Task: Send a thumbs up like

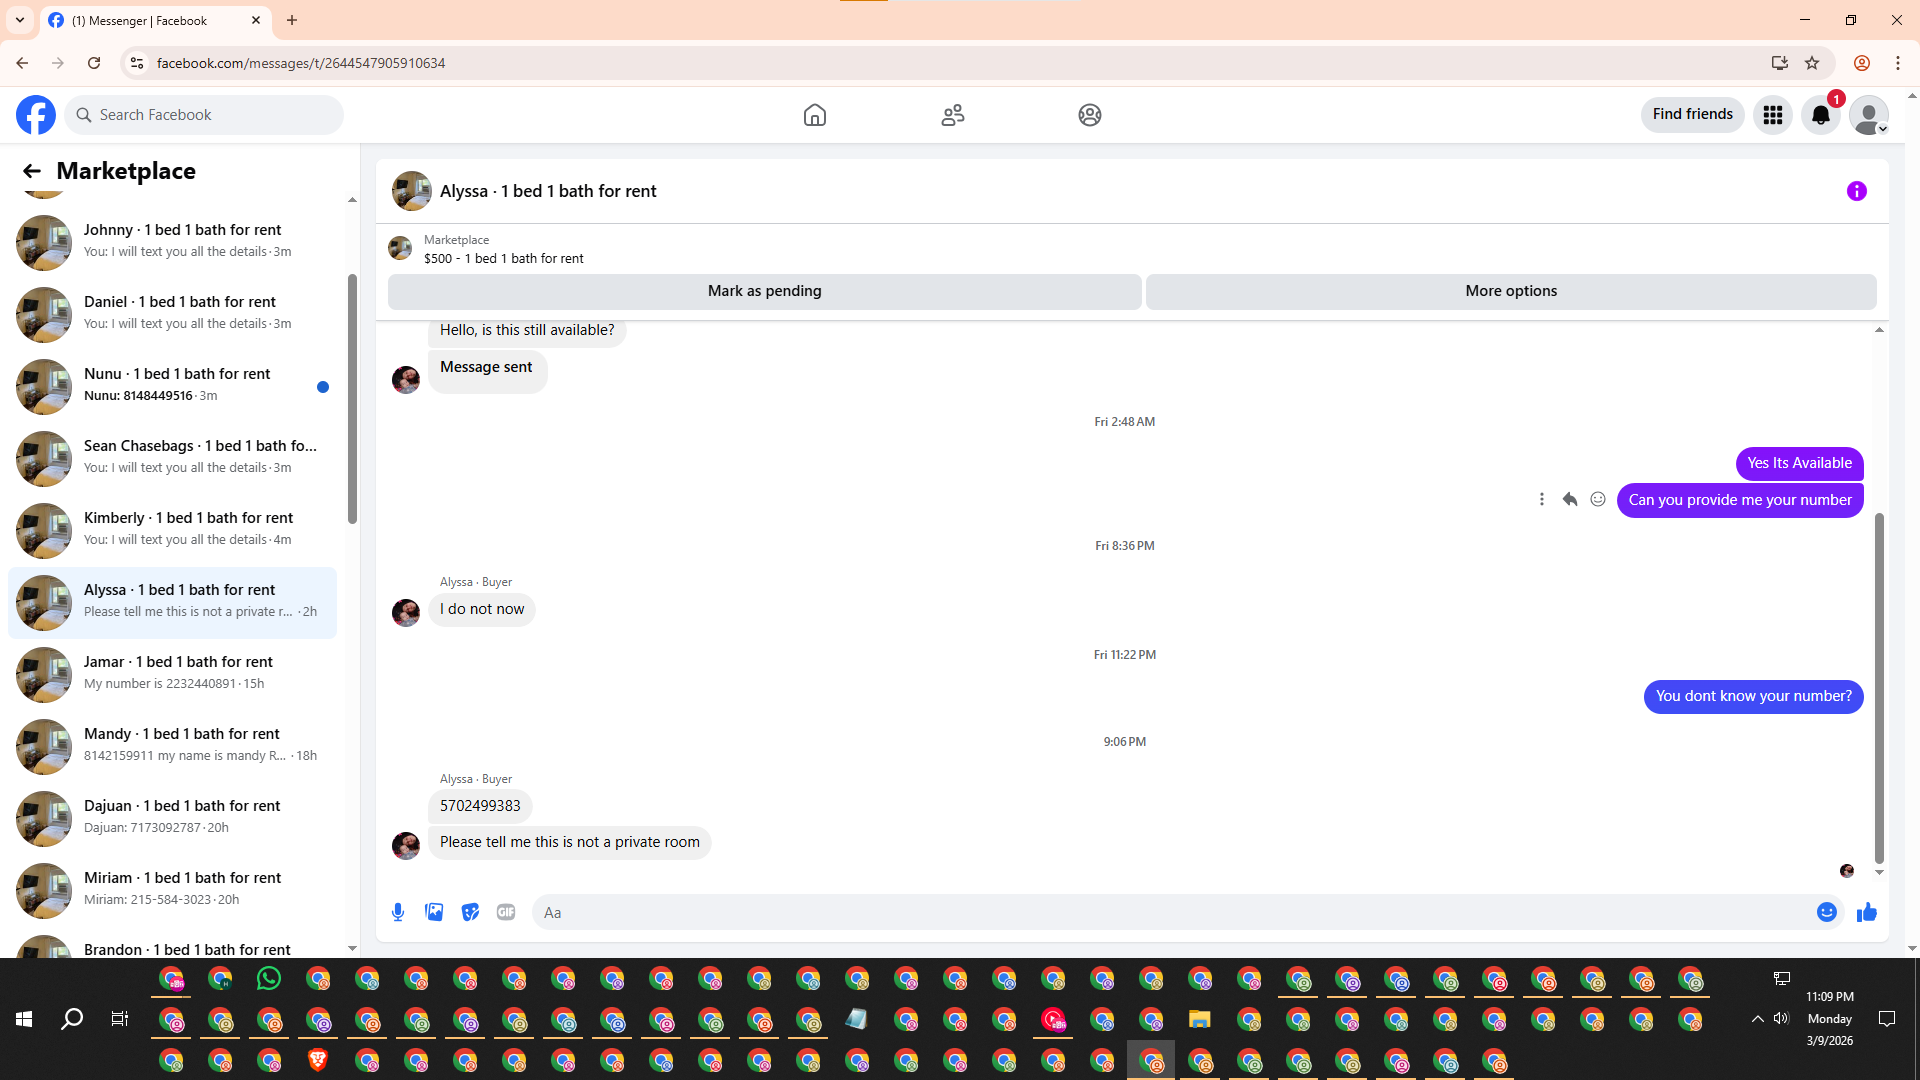Action: pos(1866,912)
